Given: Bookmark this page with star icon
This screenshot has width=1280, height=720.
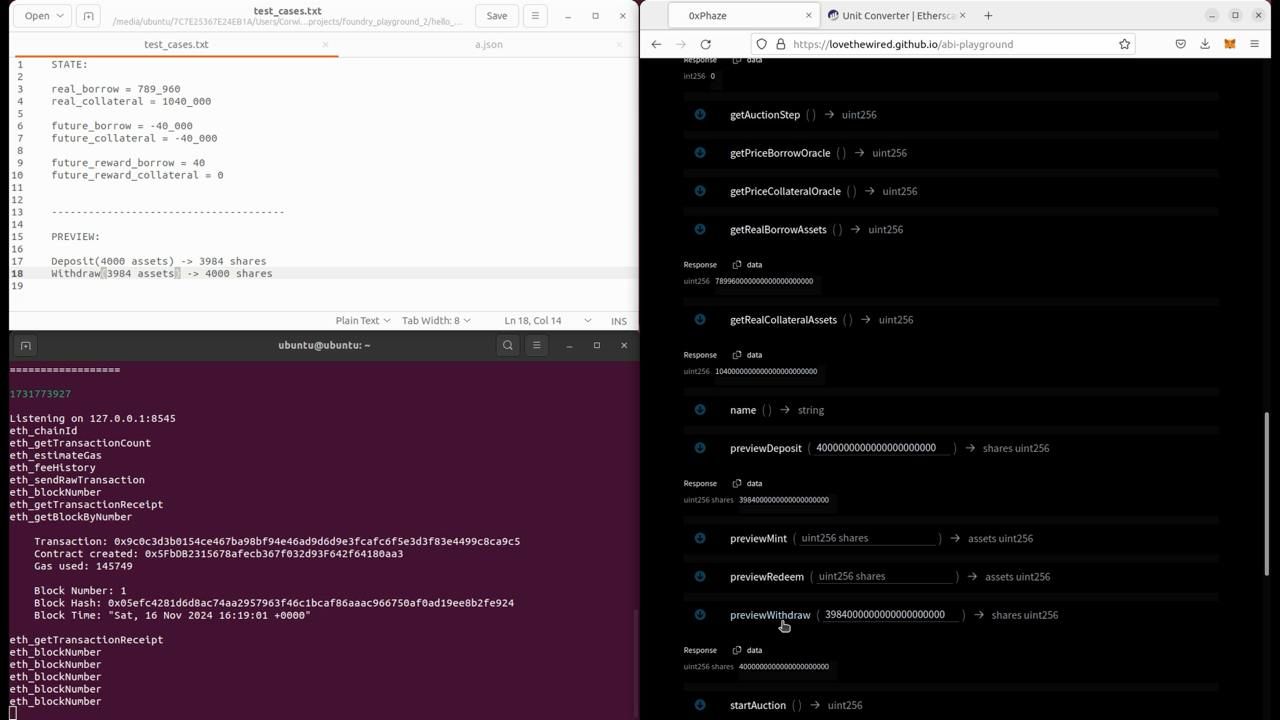Looking at the screenshot, I should tap(1124, 44).
